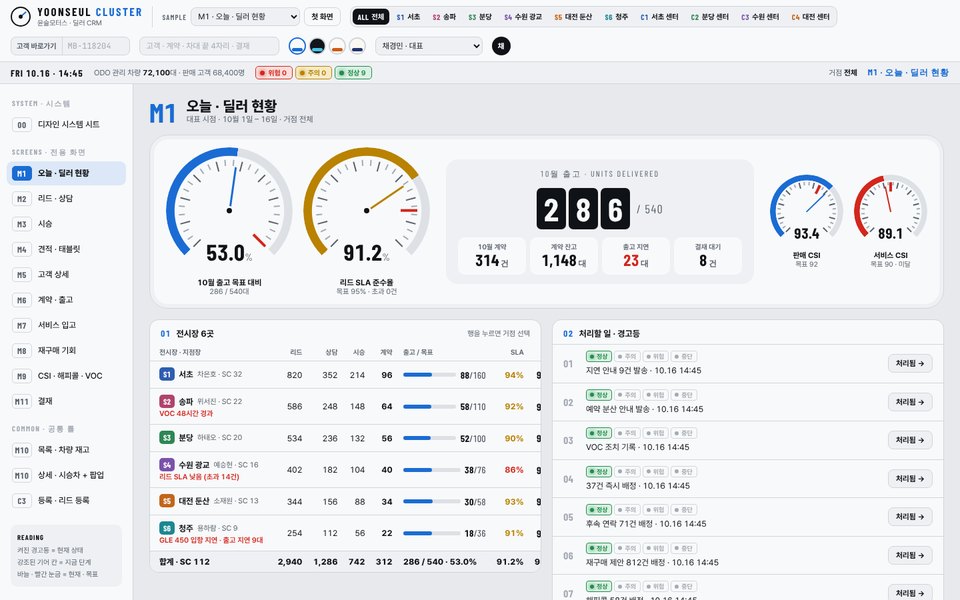The width and height of the screenshot is (960, 600).
Task: Focus the MB-118284 customer ID field
Action: tap(96, 46)
